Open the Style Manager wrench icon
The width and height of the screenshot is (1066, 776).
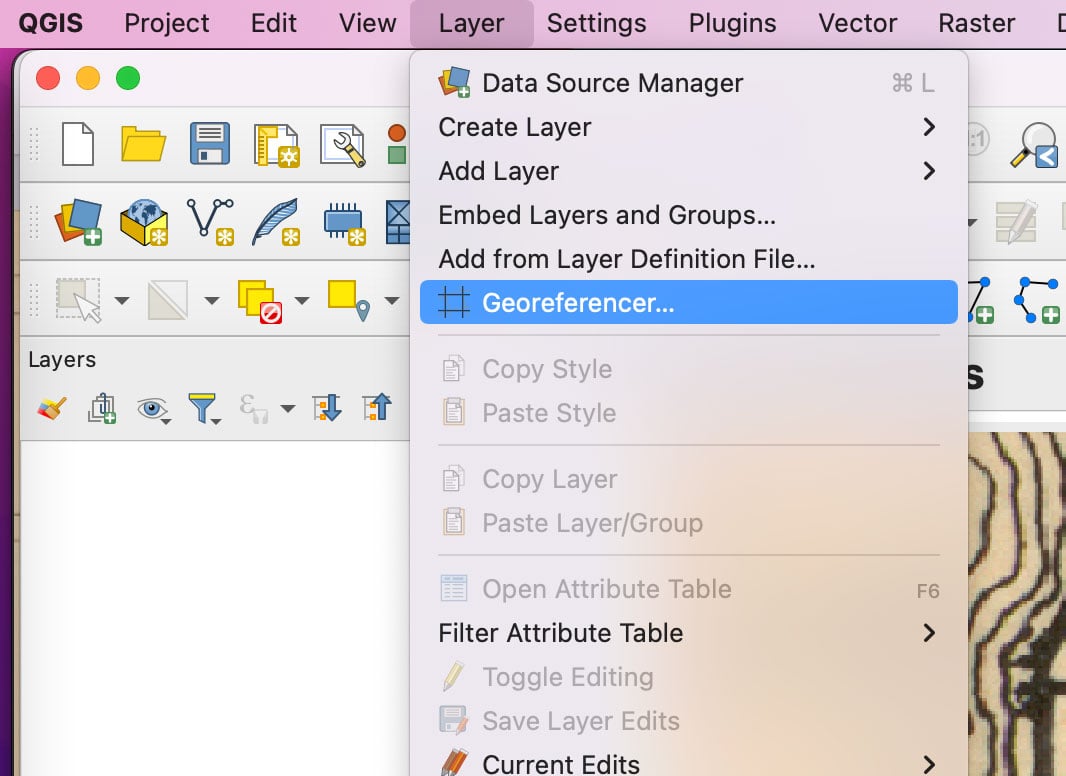[x=343, y=145]
